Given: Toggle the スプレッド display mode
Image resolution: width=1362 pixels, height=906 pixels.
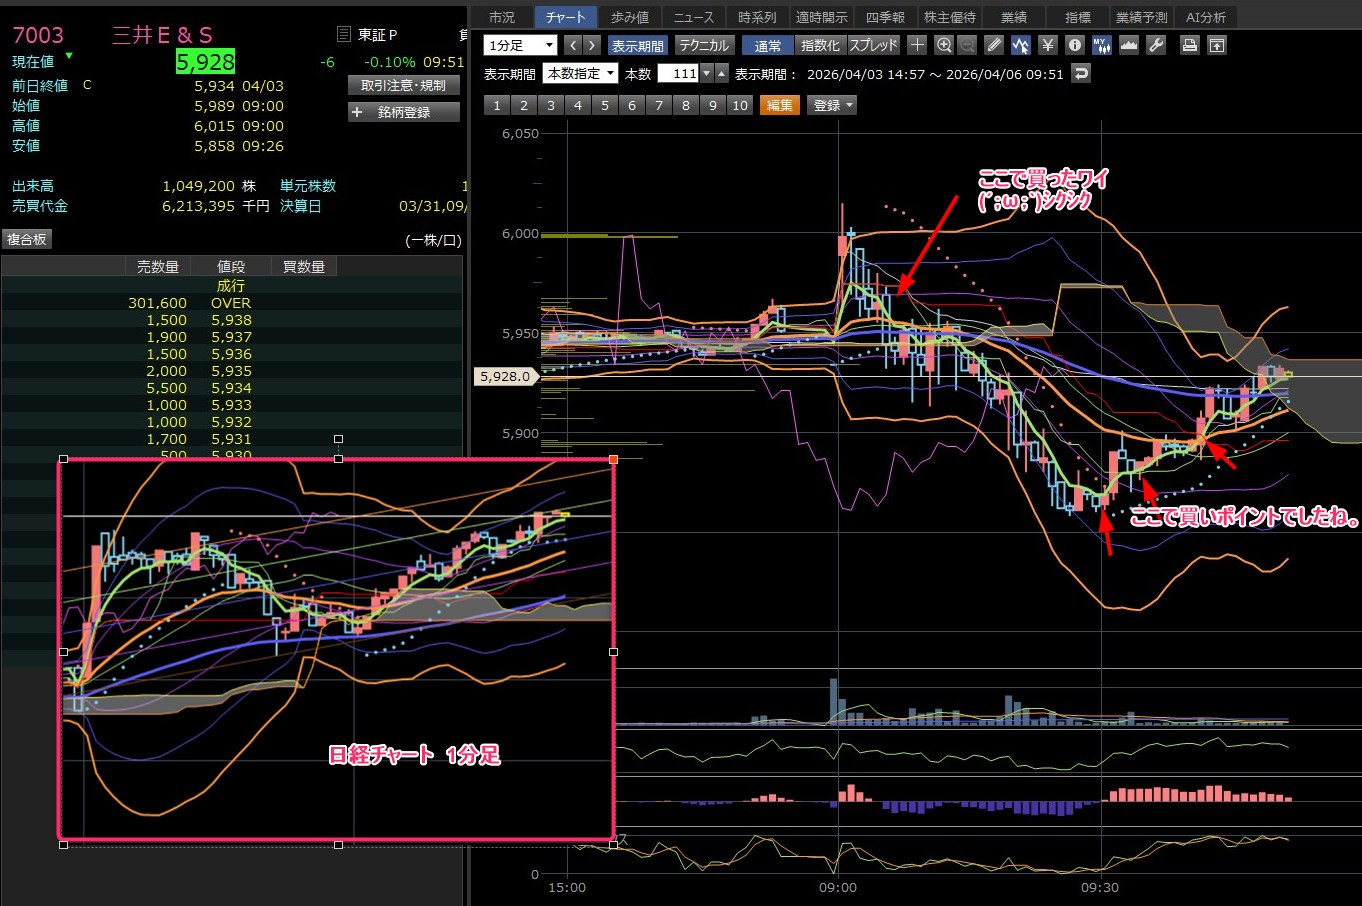Looking at the screenshot, I should coord(873,45).
